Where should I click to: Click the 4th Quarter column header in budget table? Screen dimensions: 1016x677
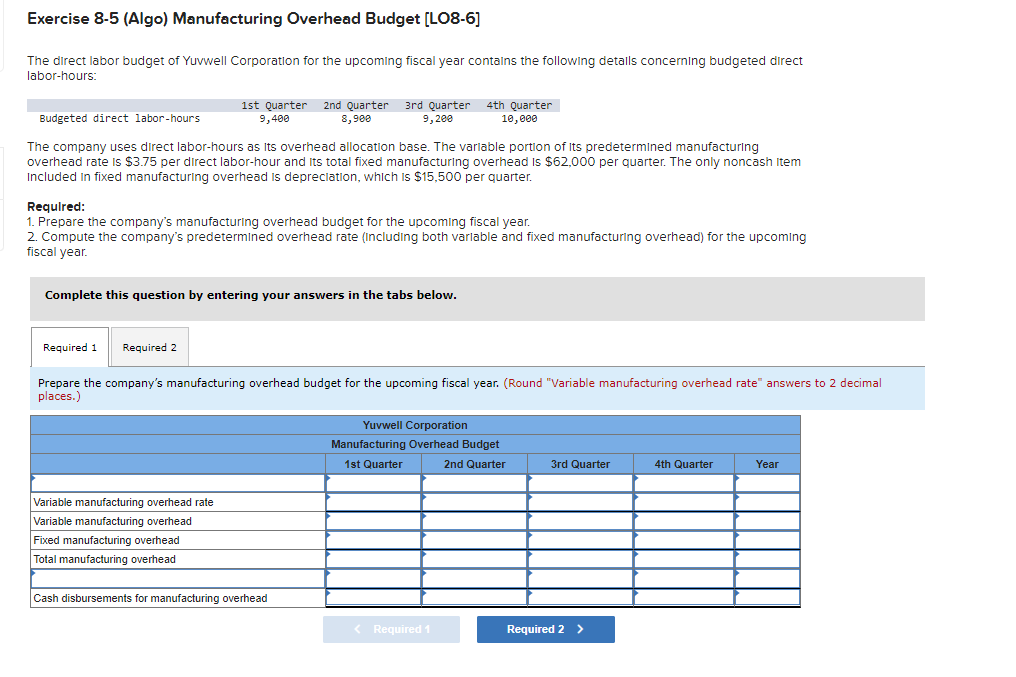point(684,464)
